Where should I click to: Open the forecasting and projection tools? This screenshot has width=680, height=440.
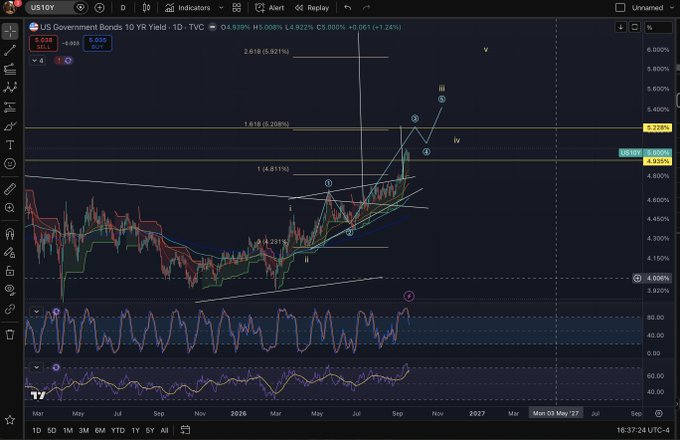tap(10, 107)
